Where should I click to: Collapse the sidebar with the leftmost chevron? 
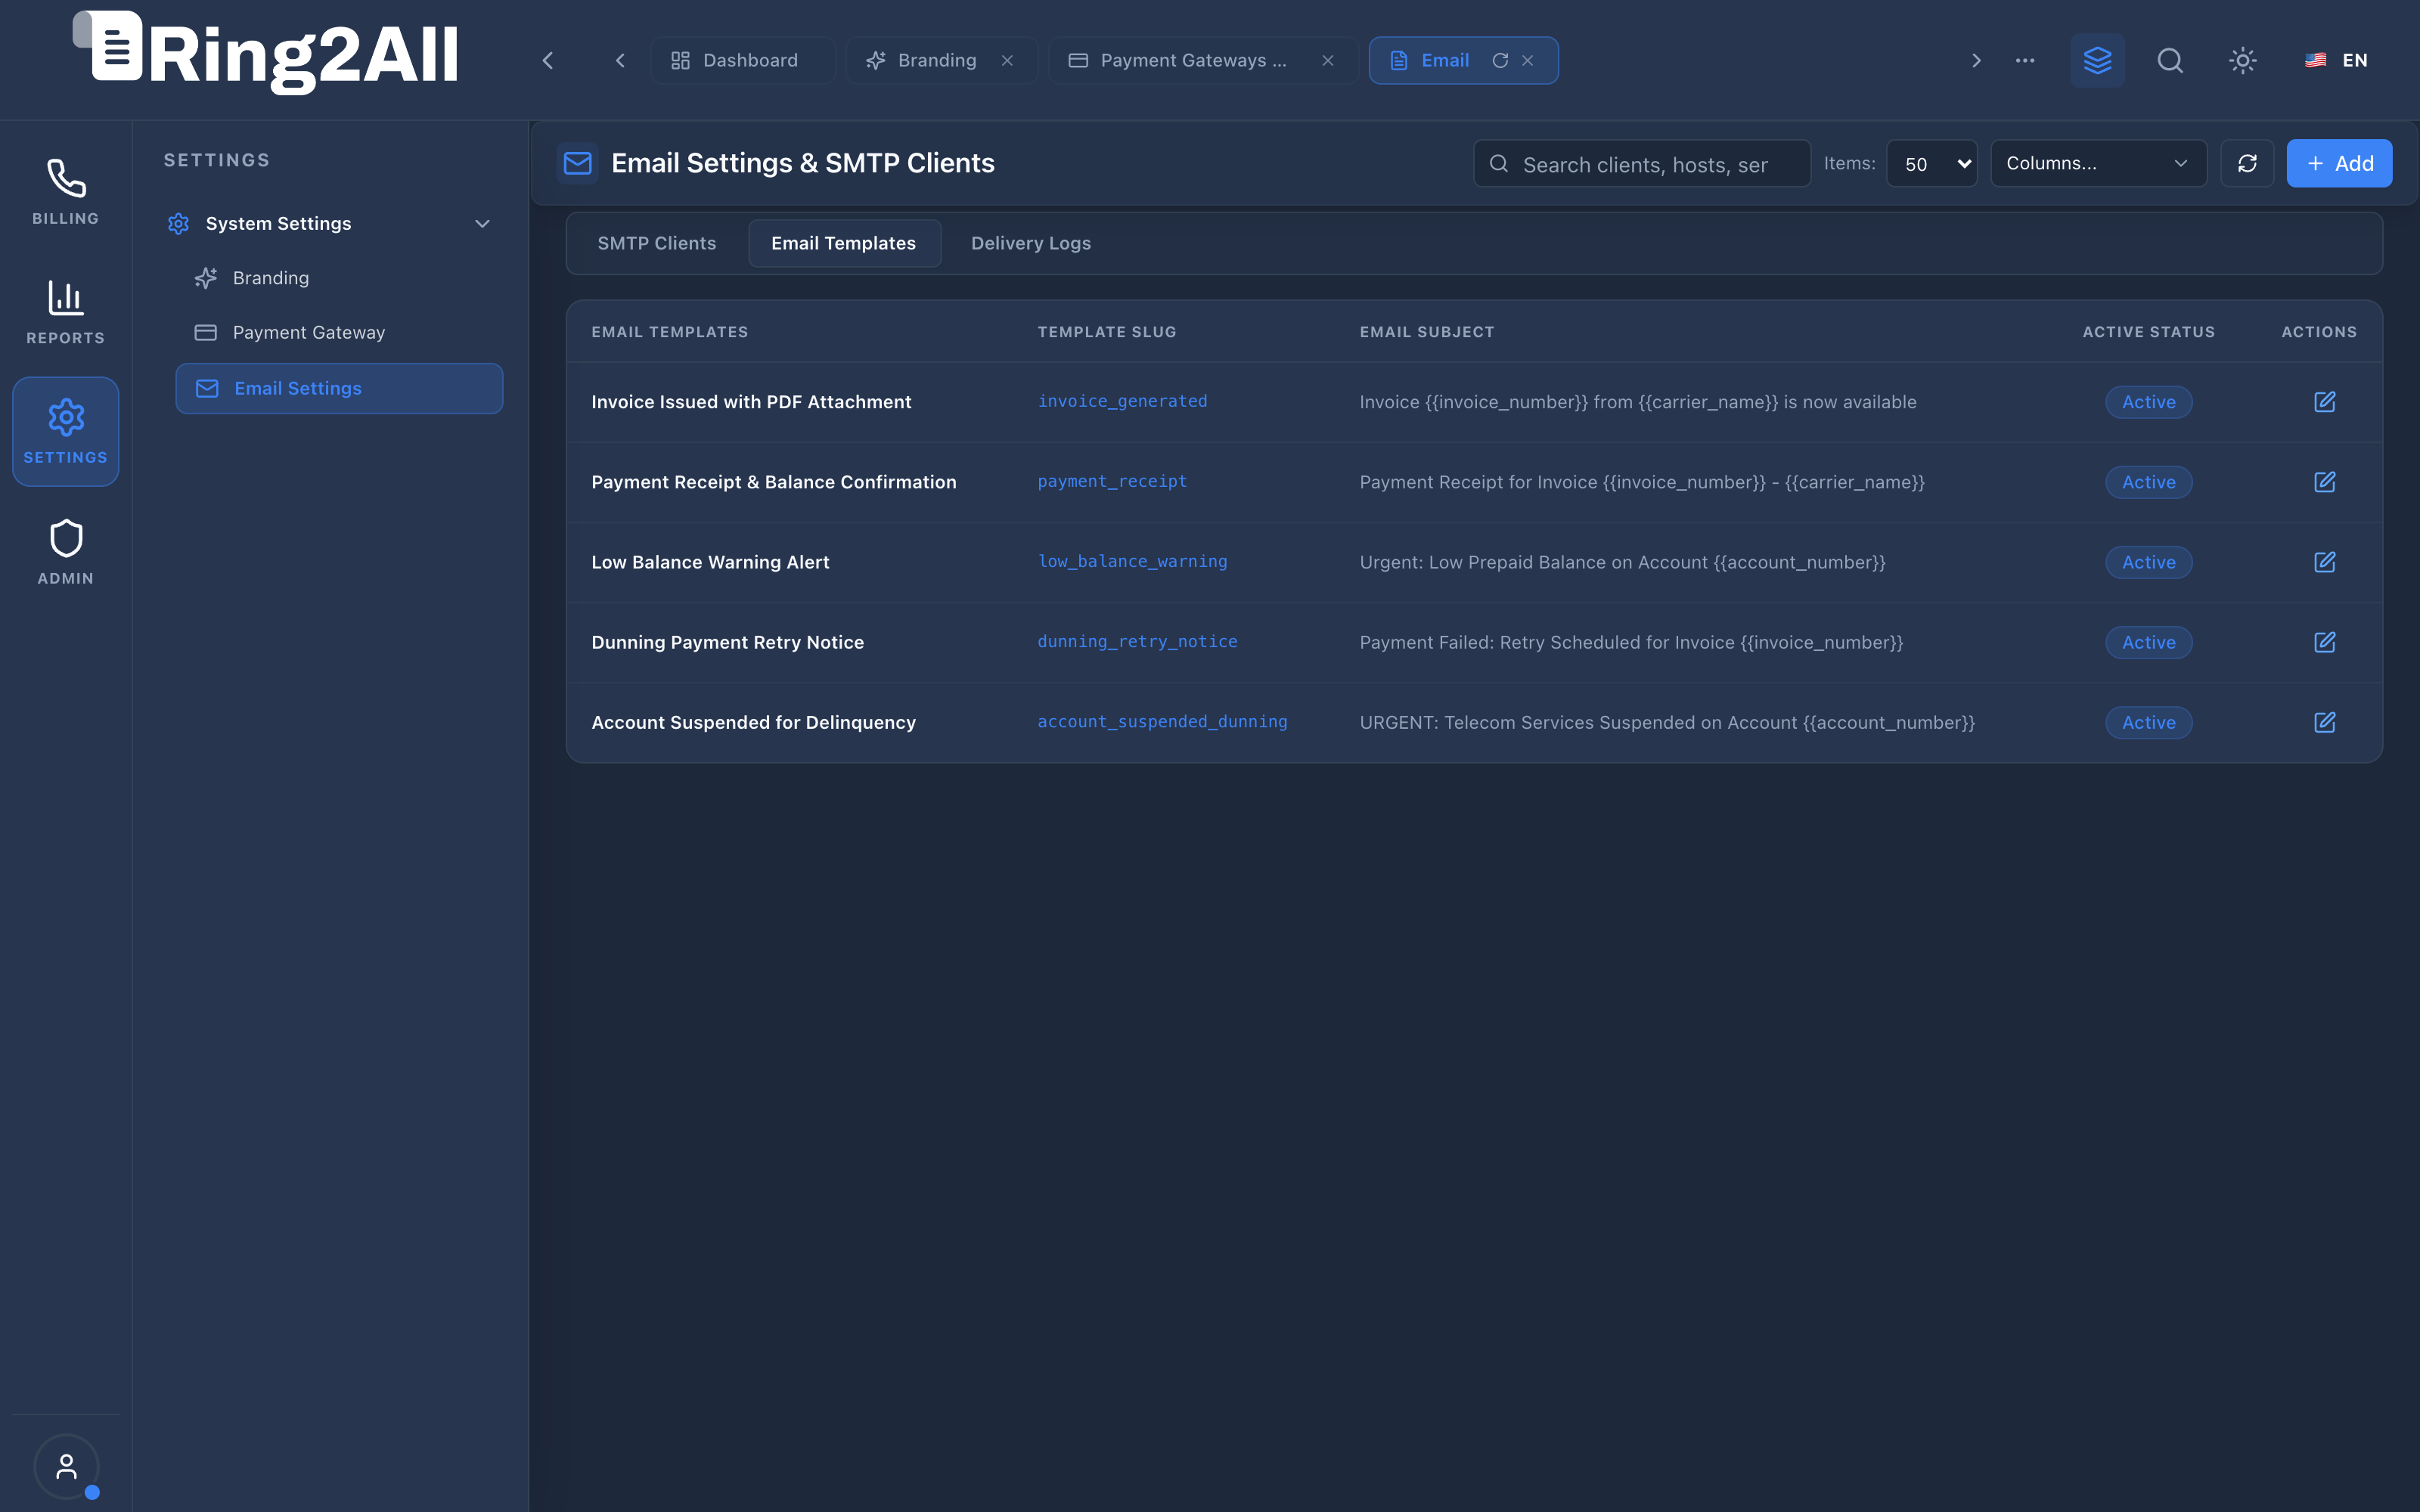click(548, 60)
